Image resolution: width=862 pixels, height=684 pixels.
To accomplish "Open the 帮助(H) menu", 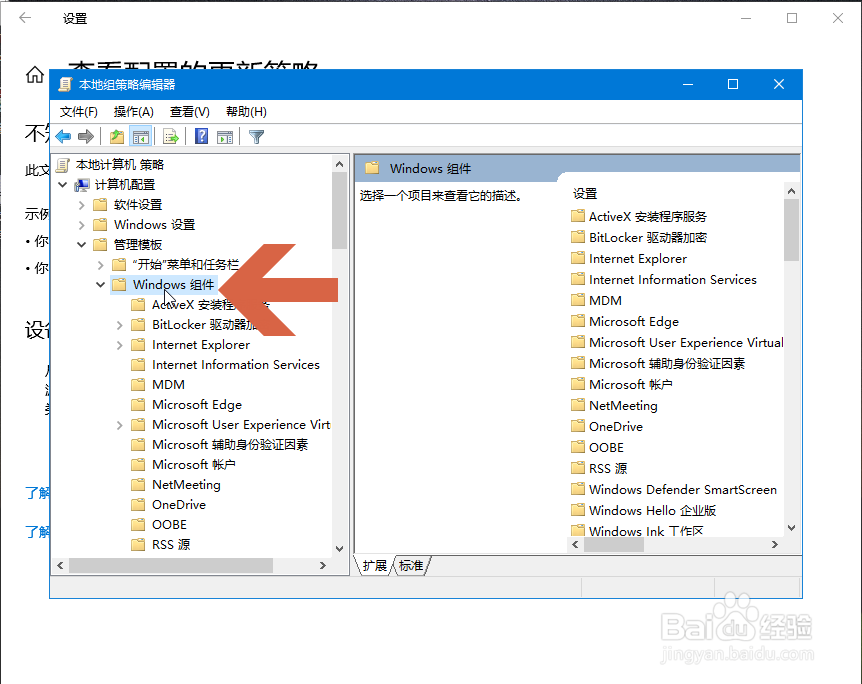I will tap(246, 112).
